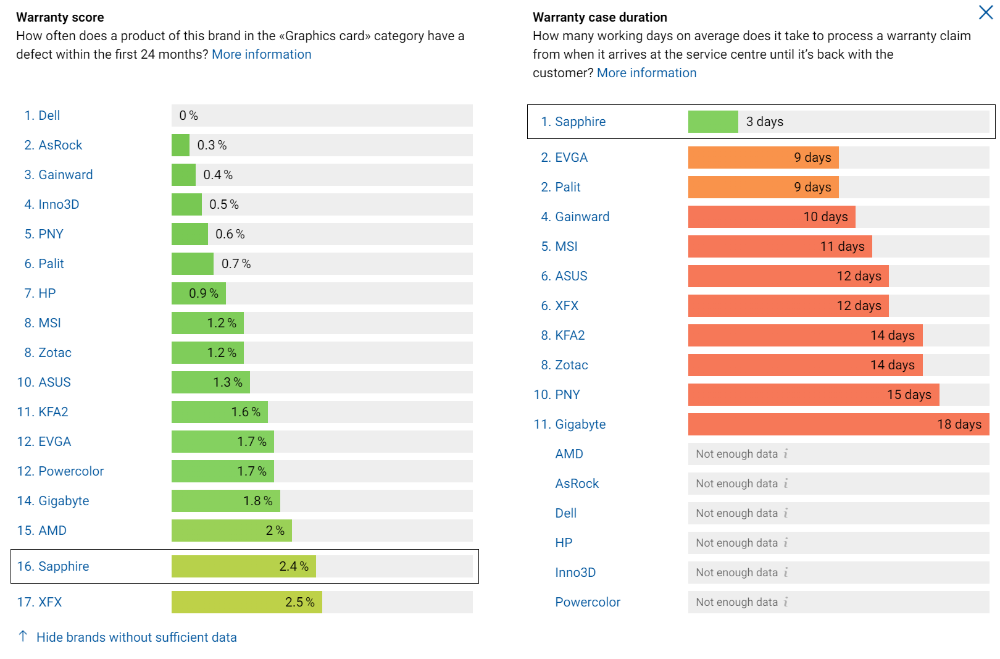Open More information under Warranty score
Viewport: 1000px width, 659px height.
[x=261, y=54]
